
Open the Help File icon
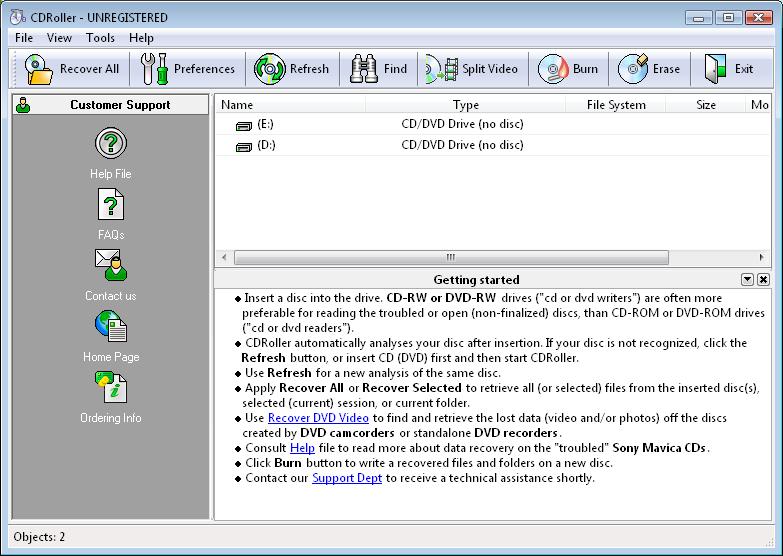111,143
